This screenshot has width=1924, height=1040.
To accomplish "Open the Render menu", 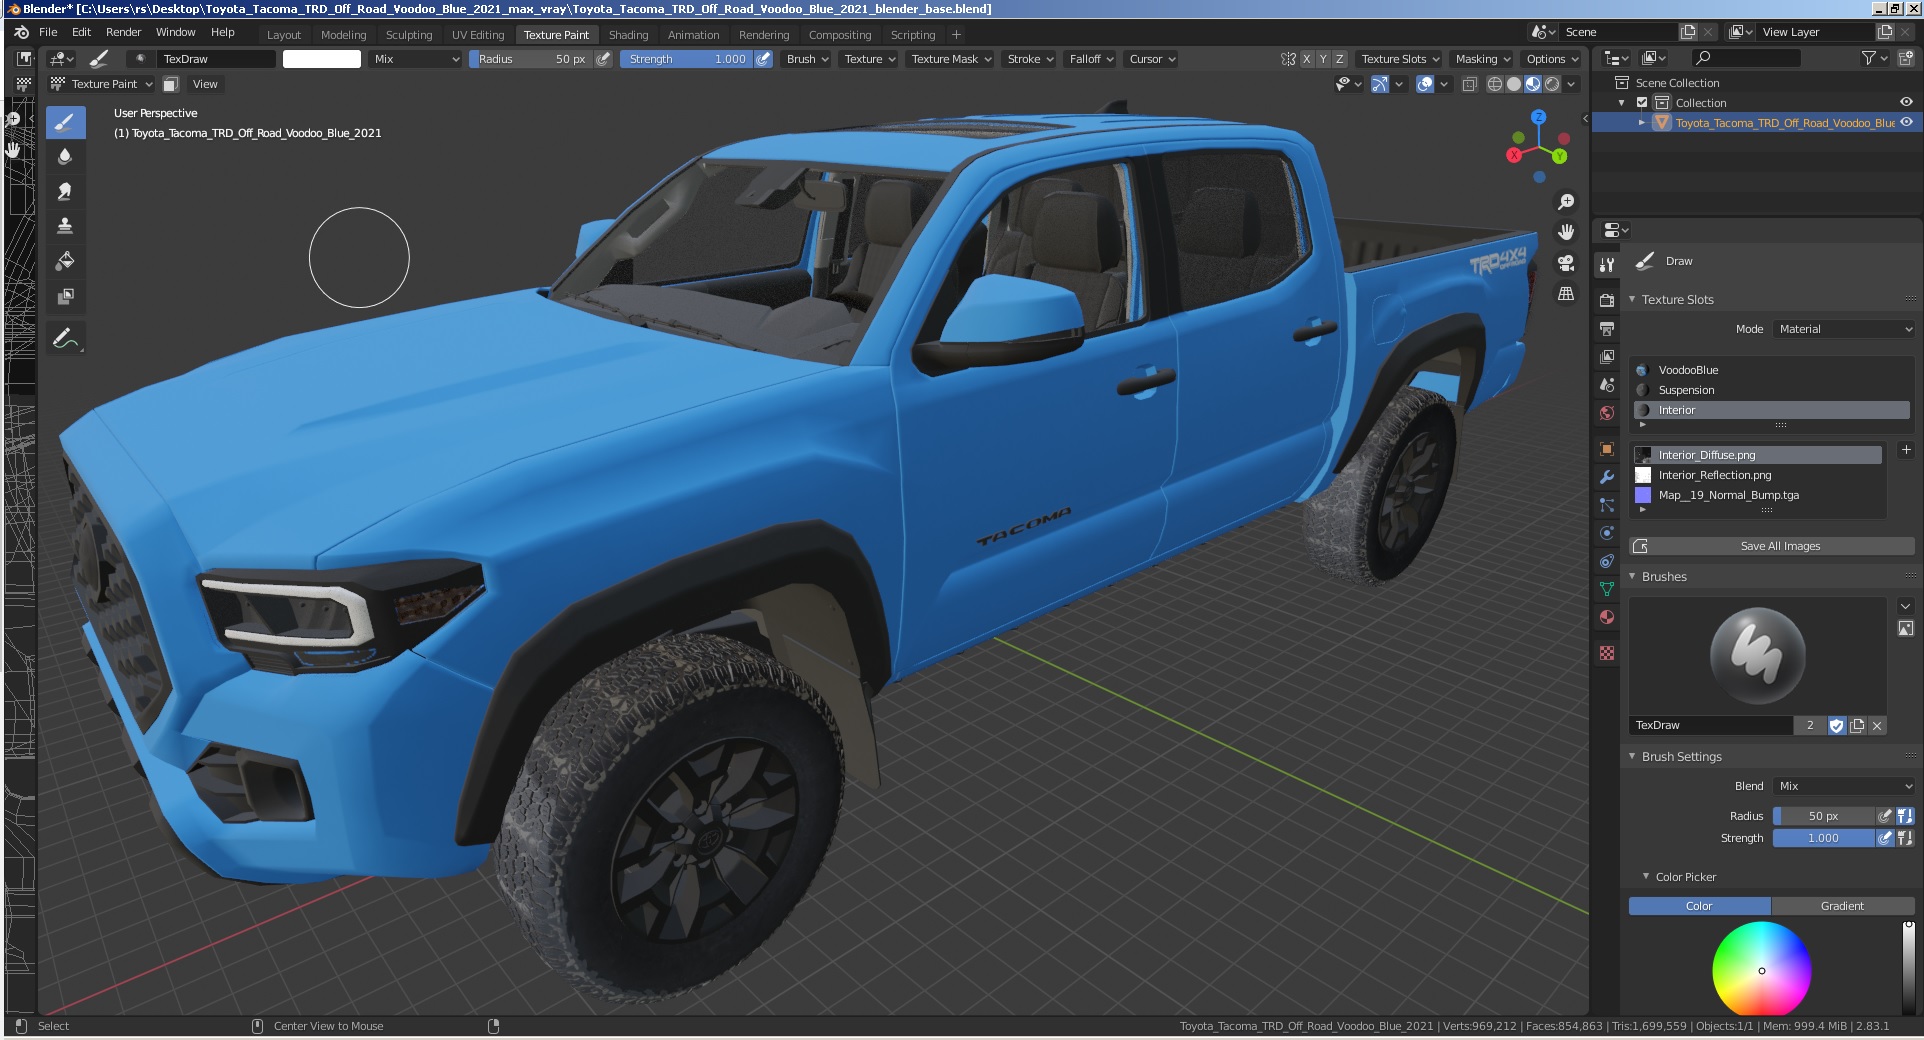I will pyautogui.click(x=123, y=32).
